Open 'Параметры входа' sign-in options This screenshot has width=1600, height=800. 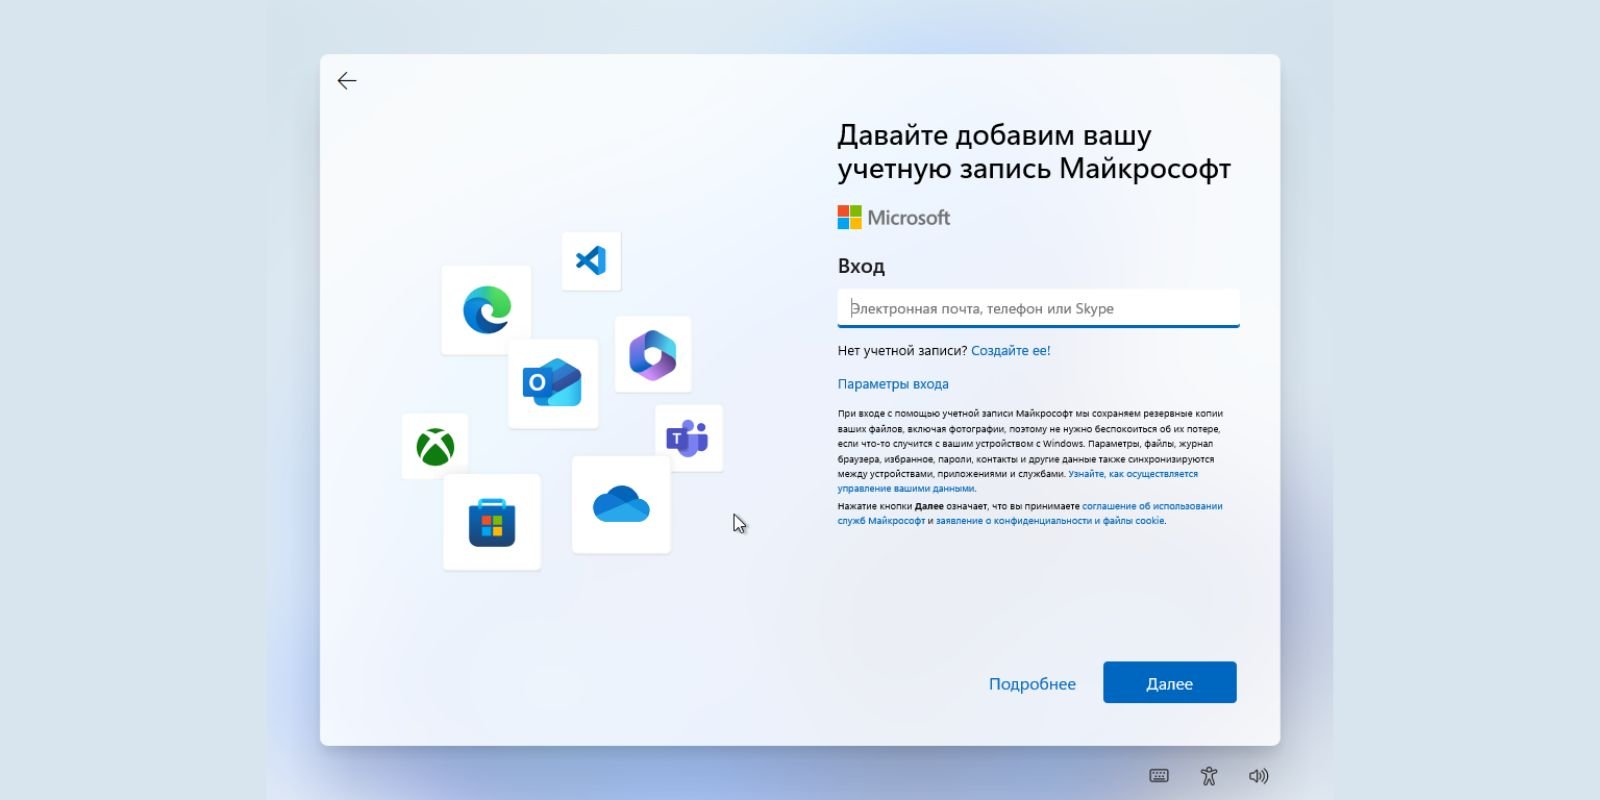pos(893,384)
